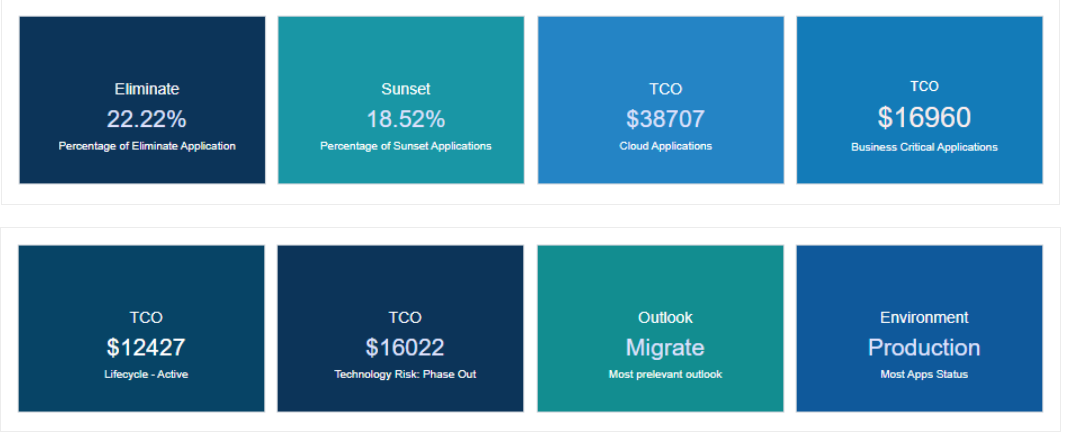Open the Outlook Migrate card
This screenshot has height=432, width=1065.
pos(660,329)
